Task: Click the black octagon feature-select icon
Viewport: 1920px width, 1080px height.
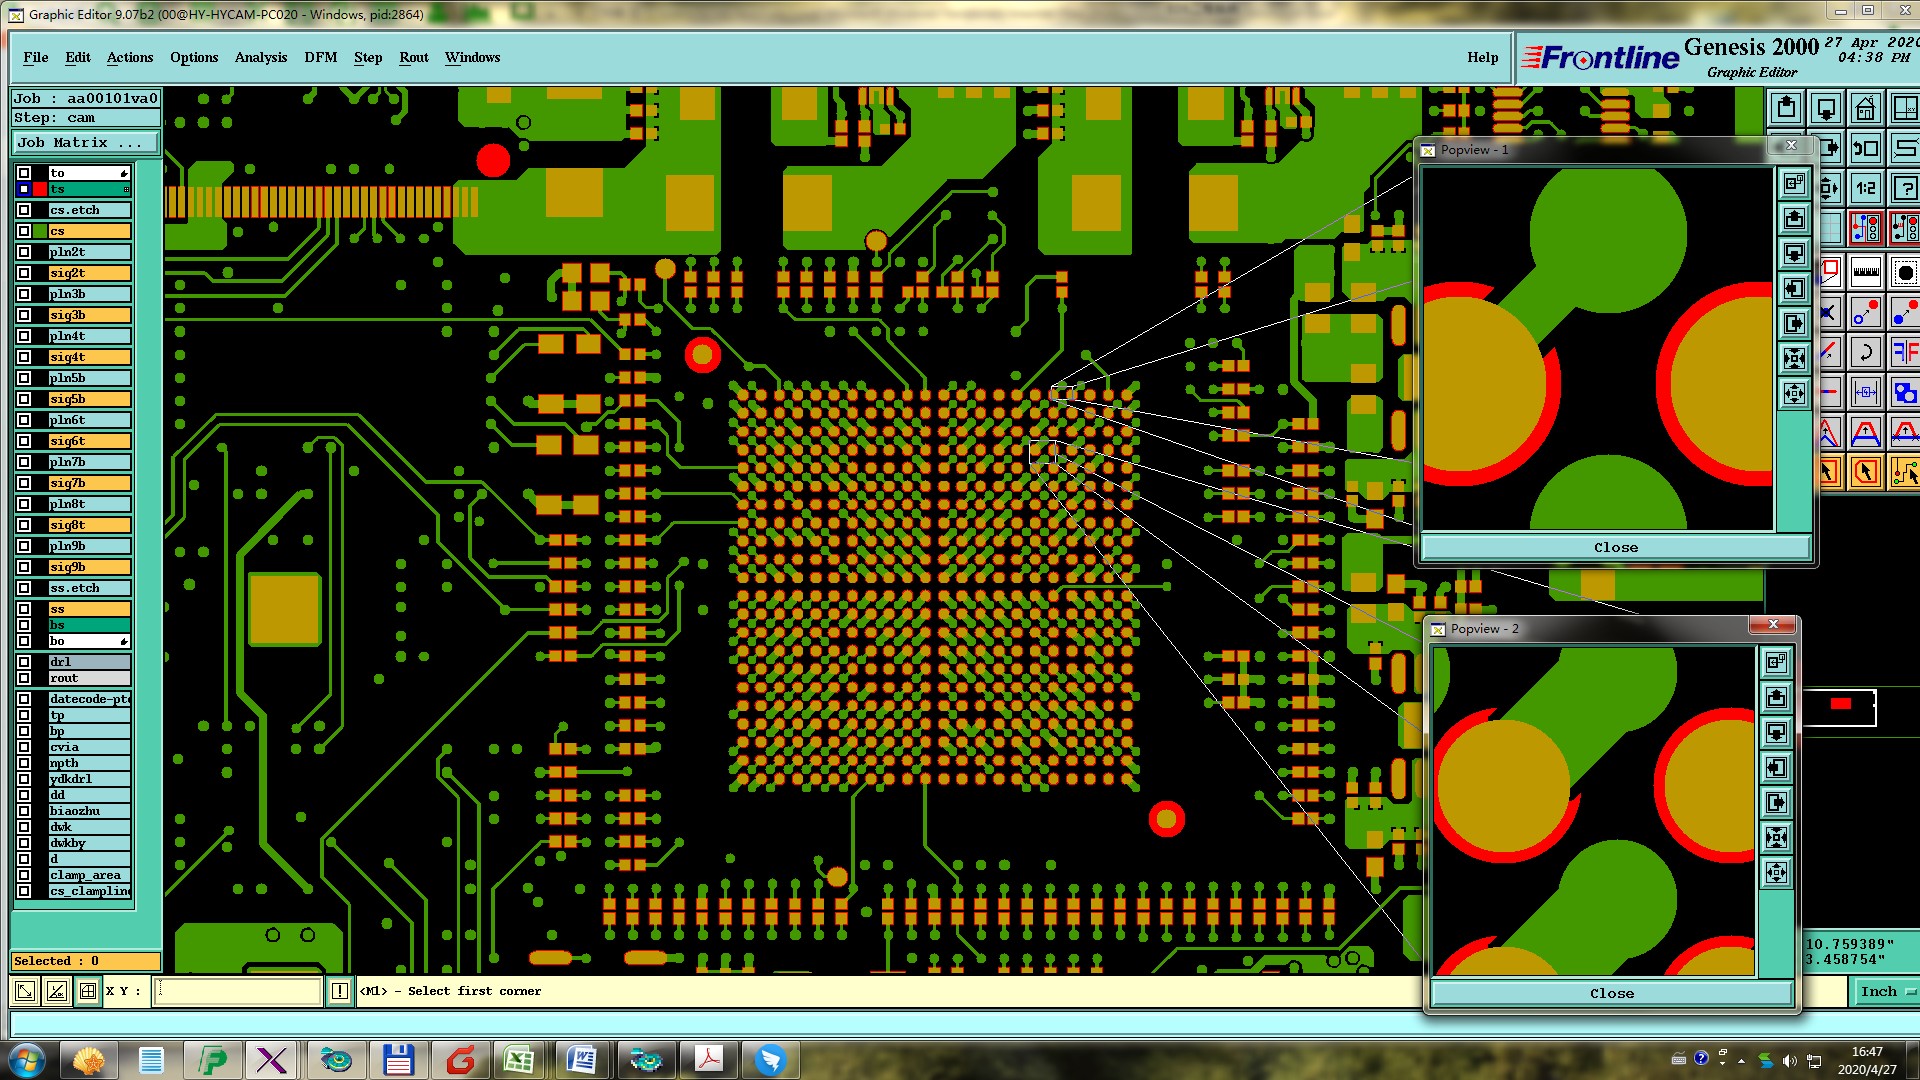Action: tap(1905, 271)
